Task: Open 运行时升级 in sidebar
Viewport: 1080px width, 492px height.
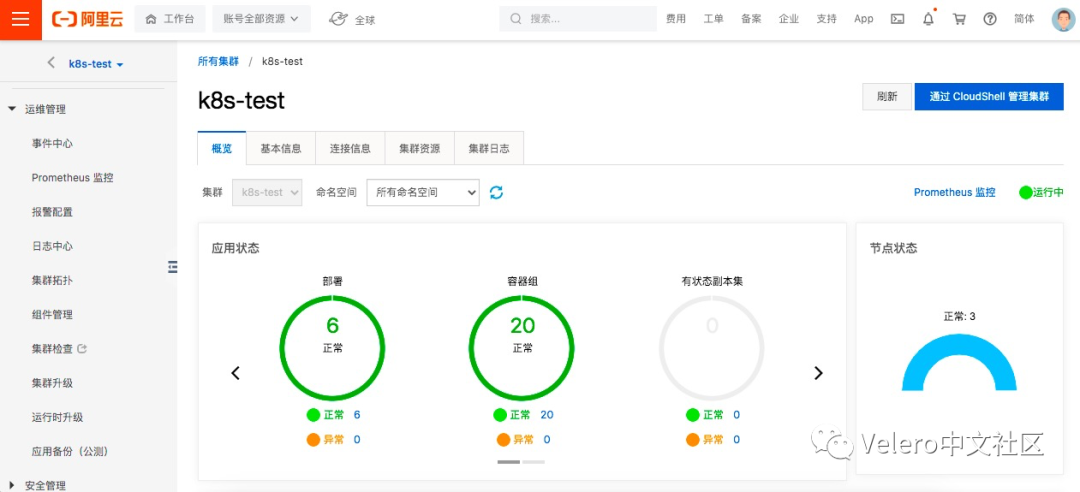Action: [57, 417]
